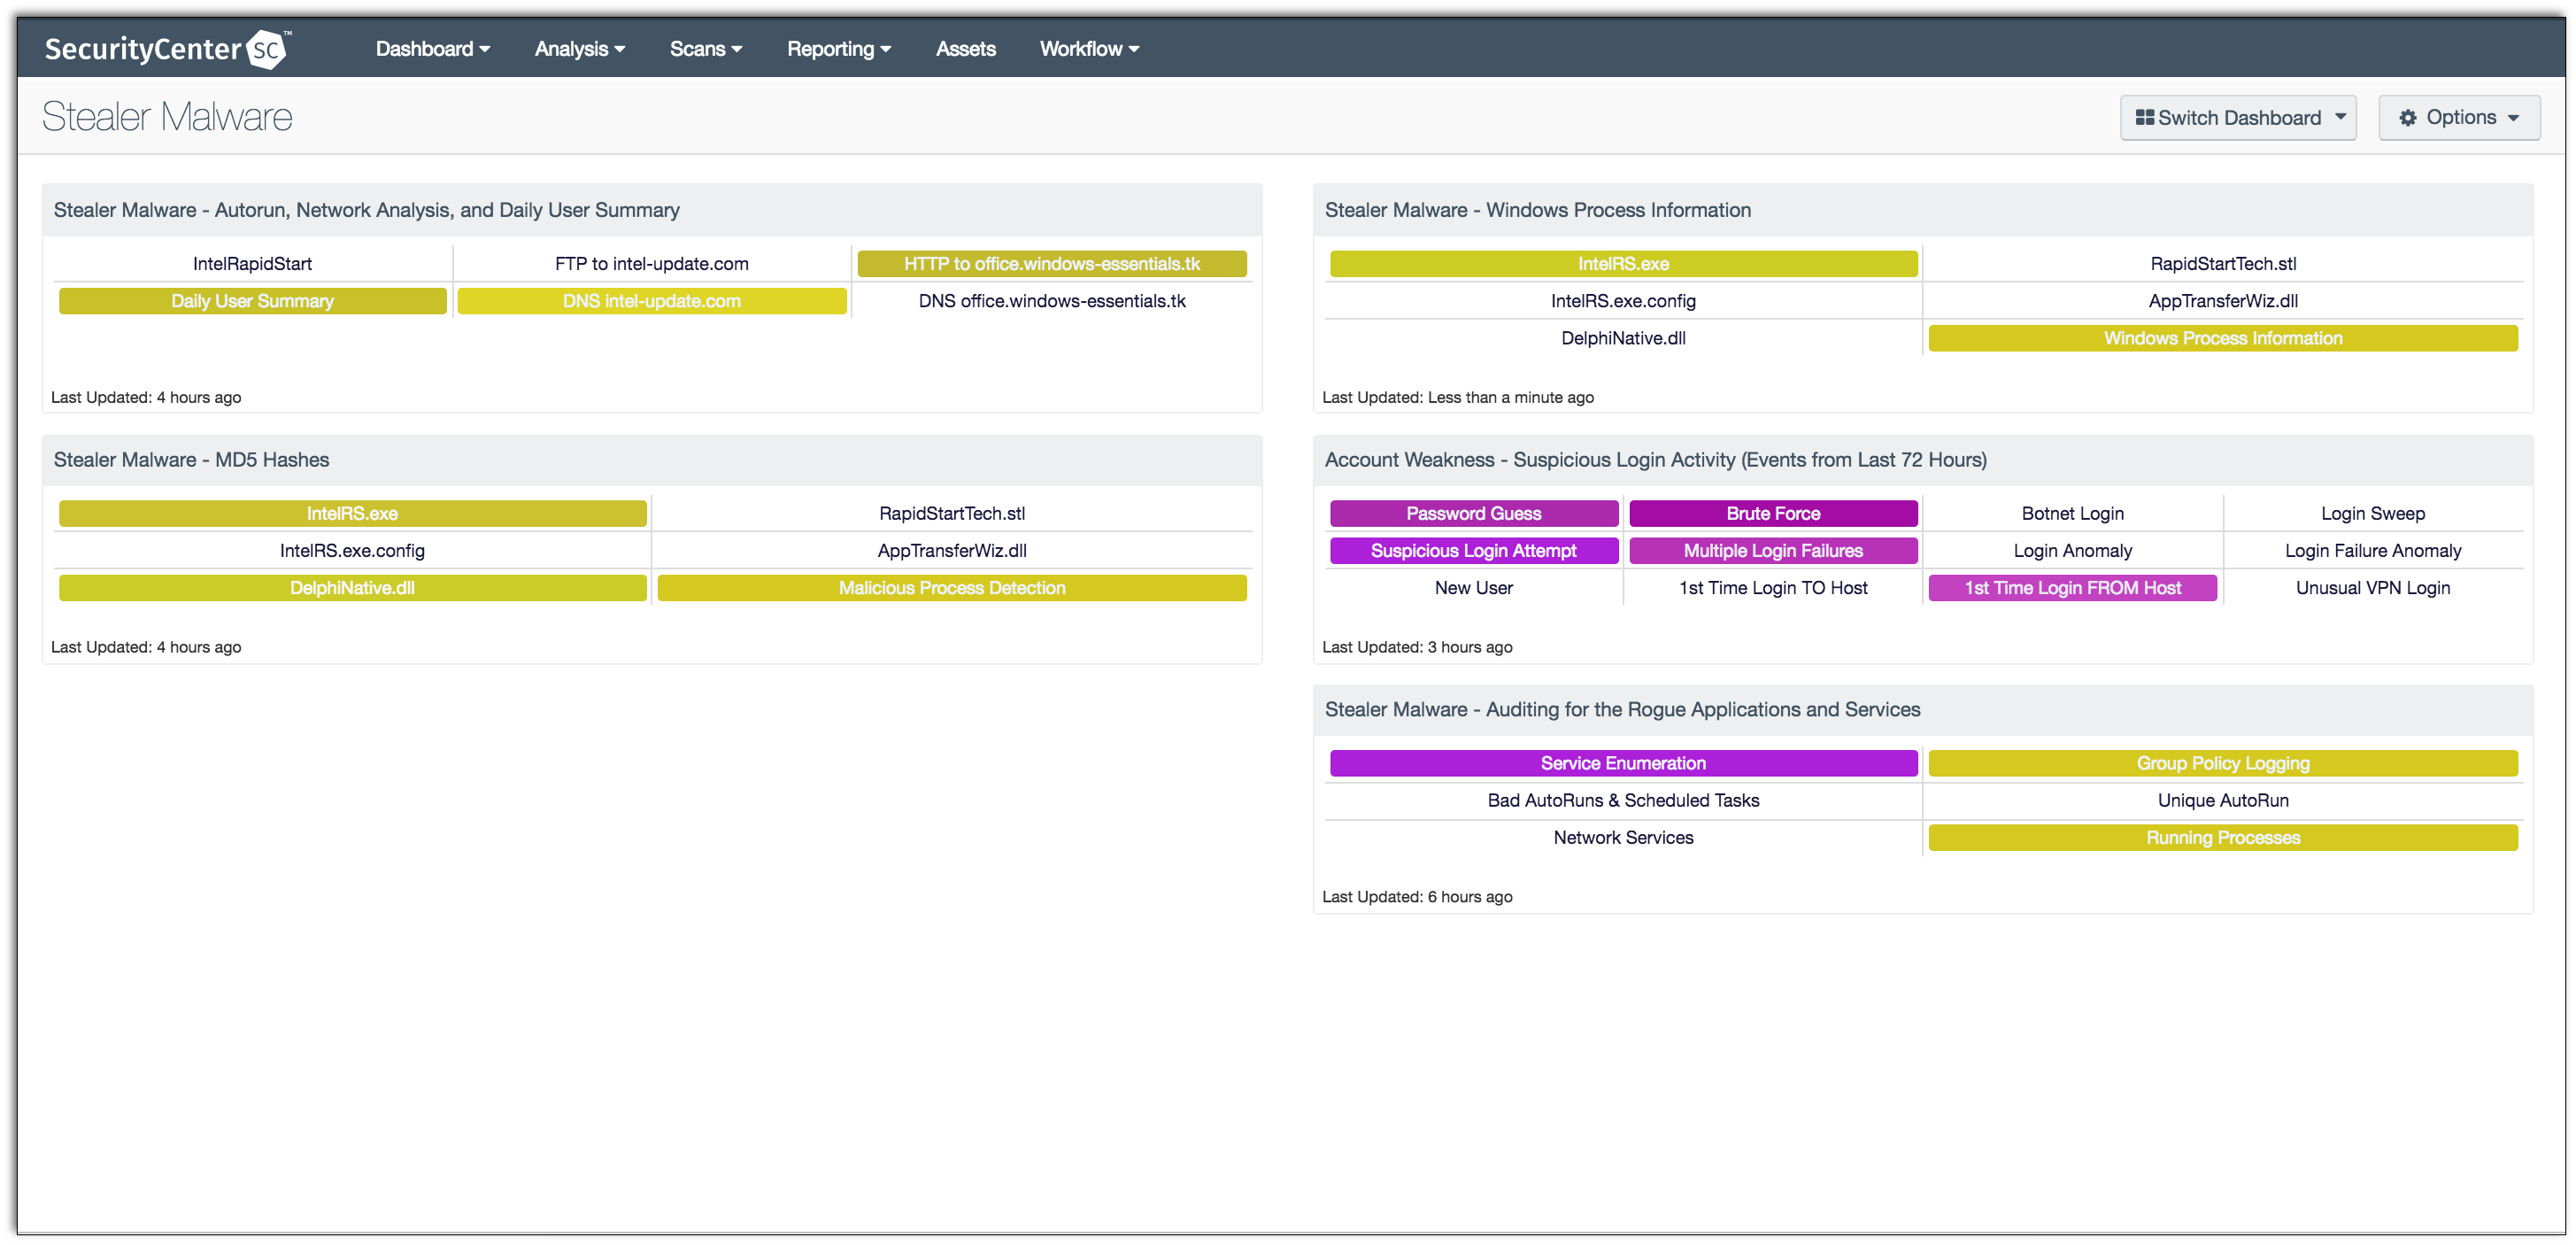The width and height of the screenshot is (2576, 1245).
Task: Click the Auditing for Rogue Applications panel title
Action: [1622, 710]
